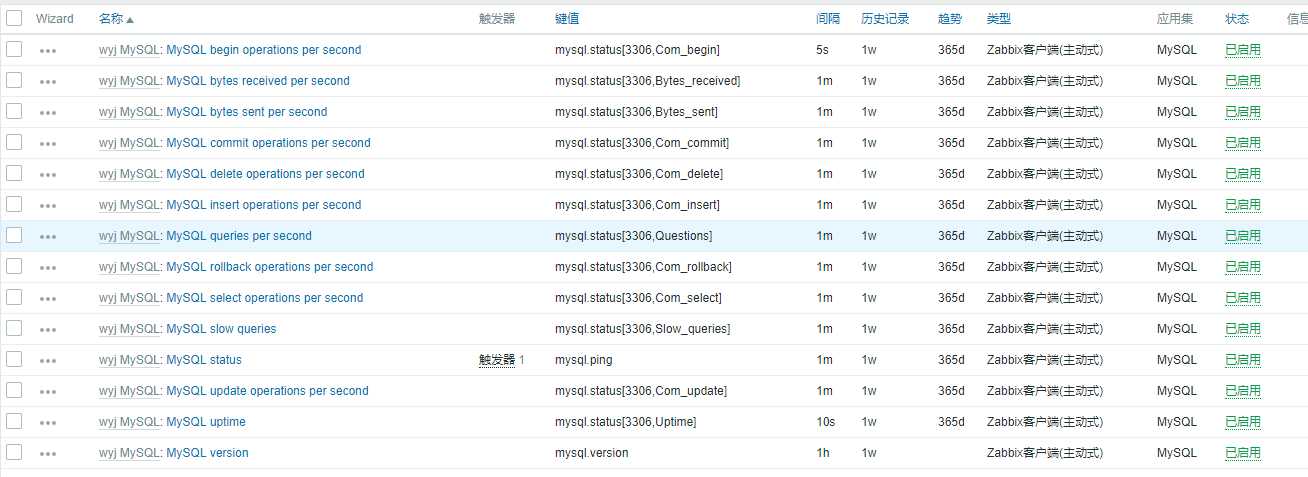Image resolution: width=1308 pixels, height=477 pixels.
Task: Open wizard menu for MySQL version row
Action: click(x=48, y=453)
